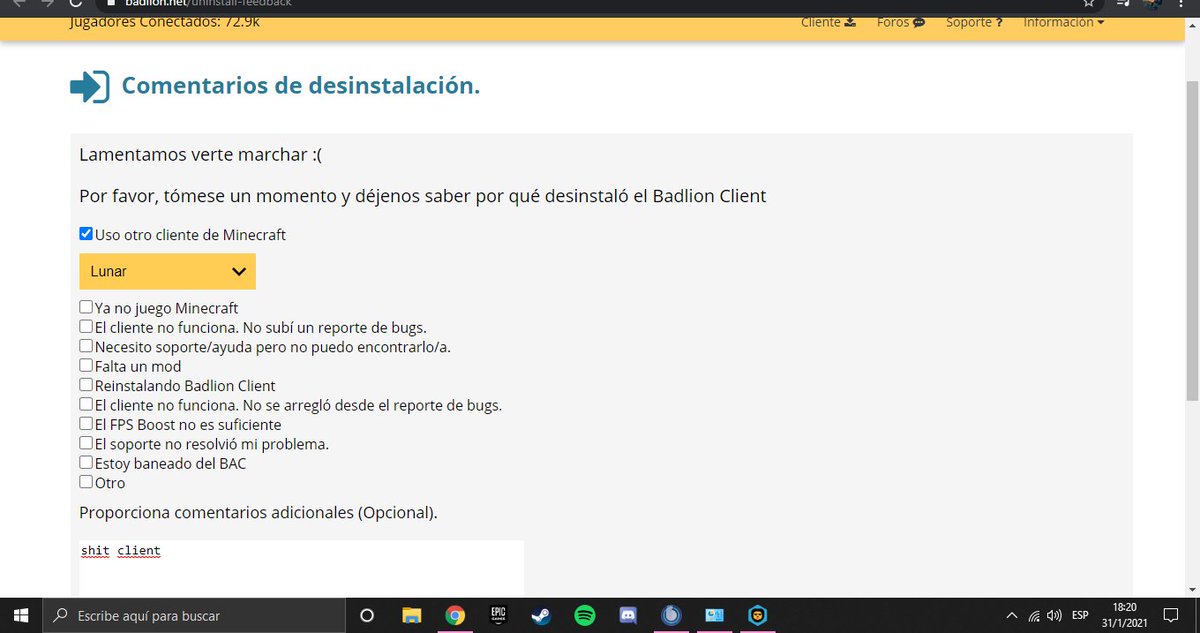Expand the Información nav dropdown
This screenshot has height=633, width=1200.
tap(1064, 22)
